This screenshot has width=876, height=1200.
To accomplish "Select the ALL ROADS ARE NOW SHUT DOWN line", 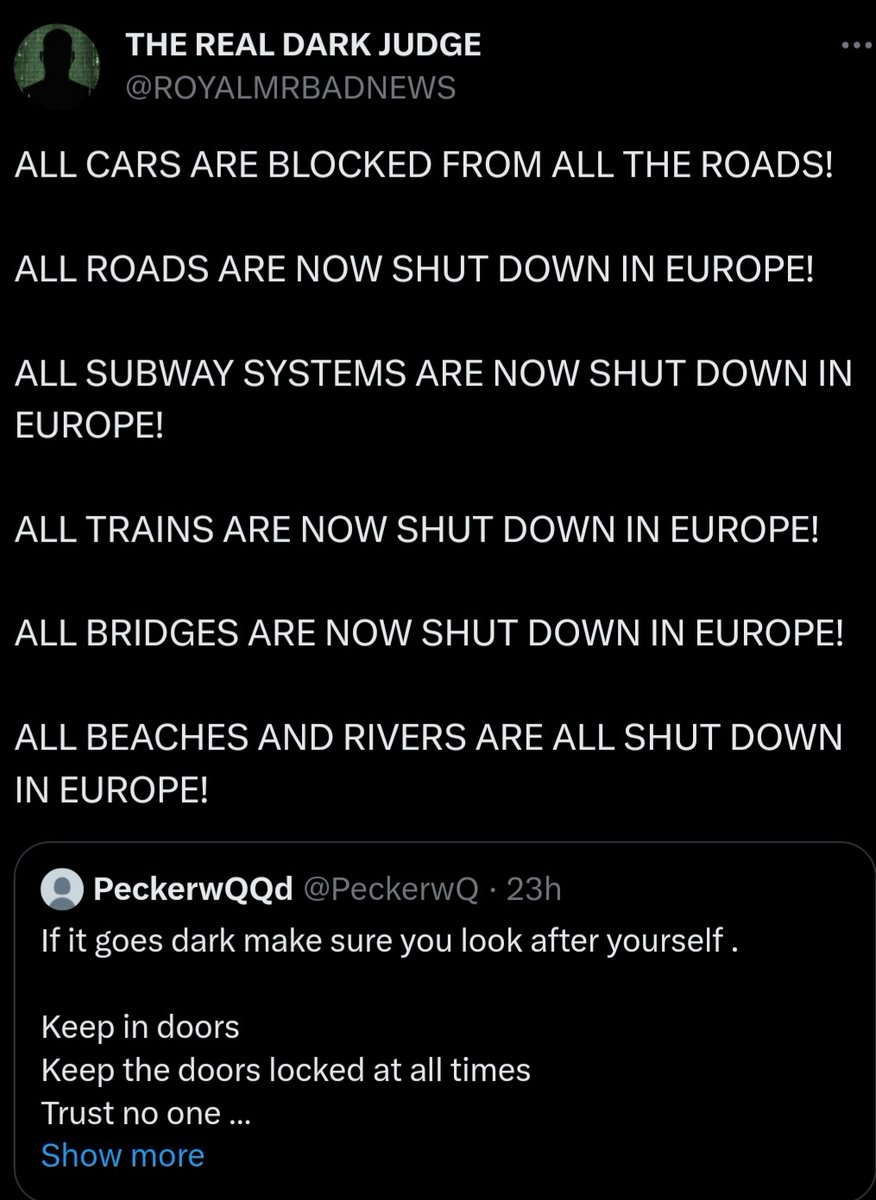I will pyautogui.click(x=416, y=274).
